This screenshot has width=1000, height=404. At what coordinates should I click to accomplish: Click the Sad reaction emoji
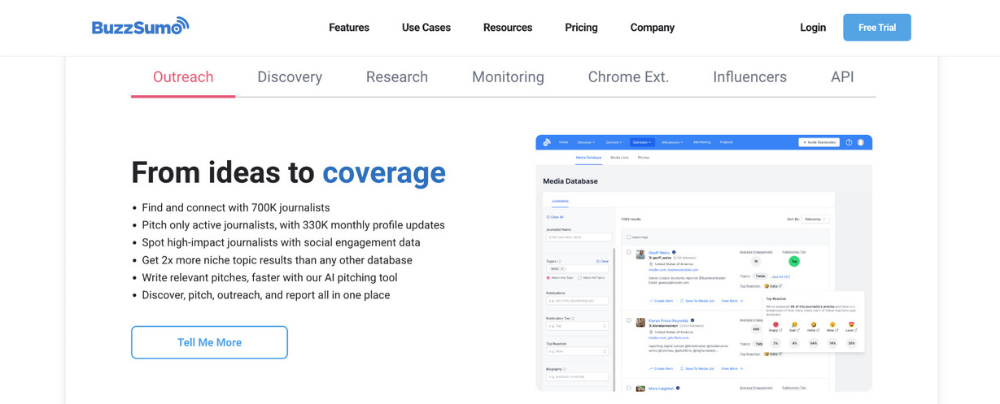point(795,325)
